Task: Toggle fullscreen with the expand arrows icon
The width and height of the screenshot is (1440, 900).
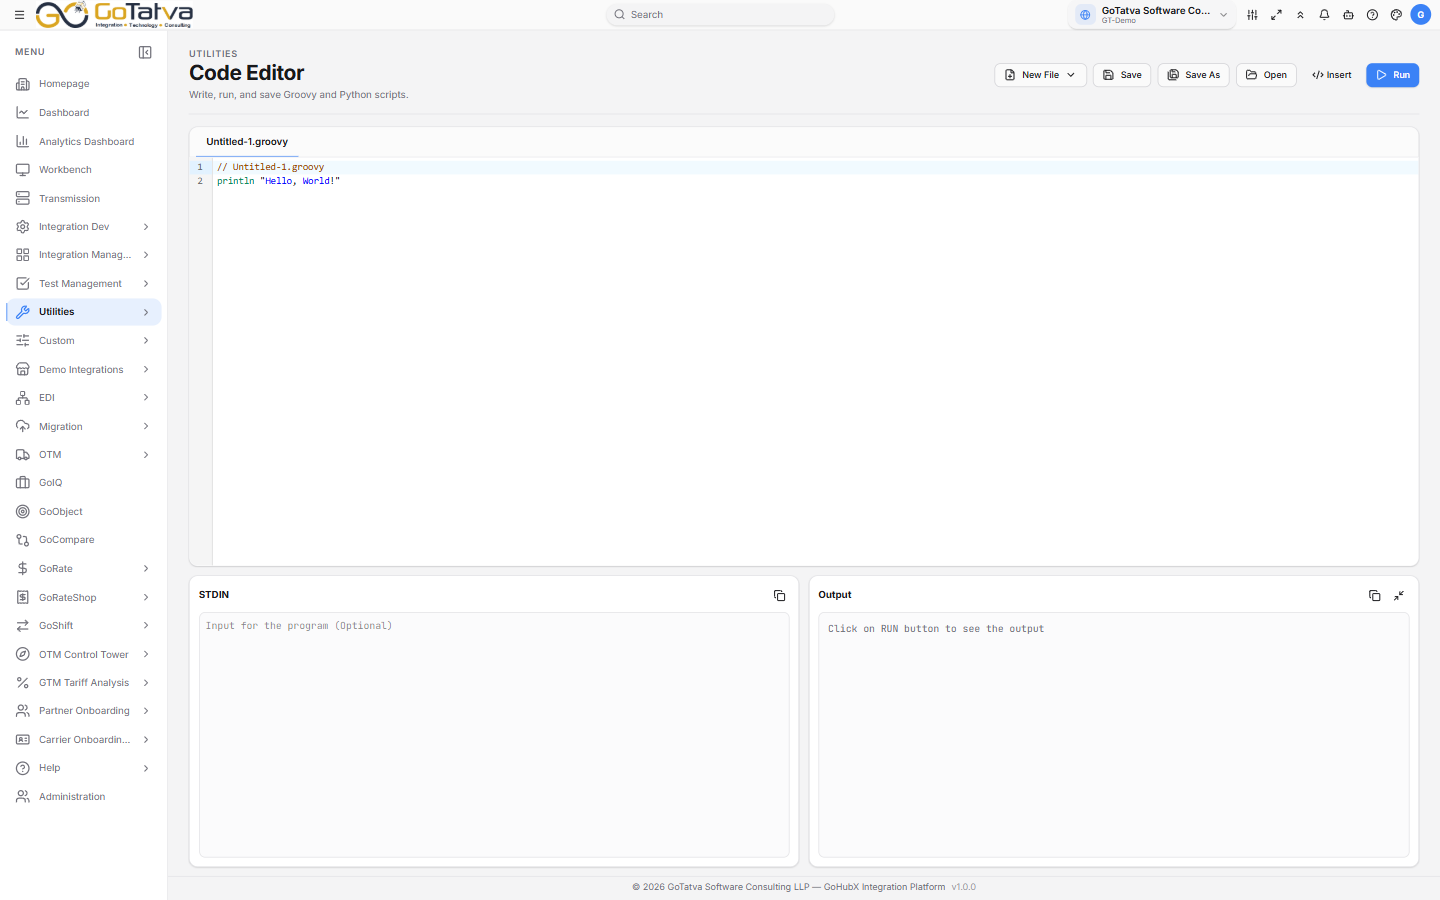Action: click(1276, 15)
